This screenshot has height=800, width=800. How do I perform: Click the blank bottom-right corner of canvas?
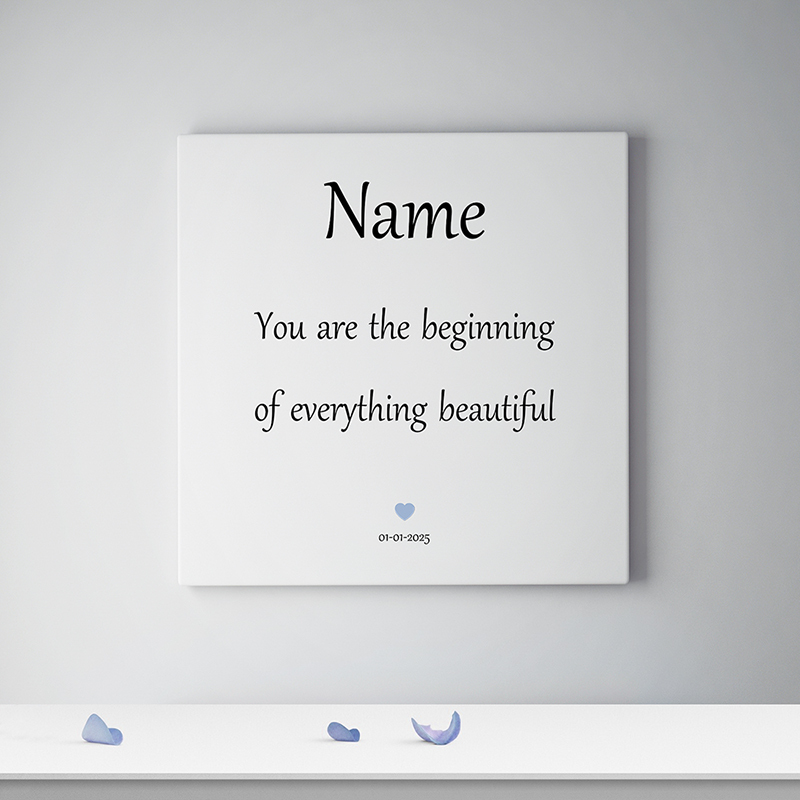coord(600,558)
